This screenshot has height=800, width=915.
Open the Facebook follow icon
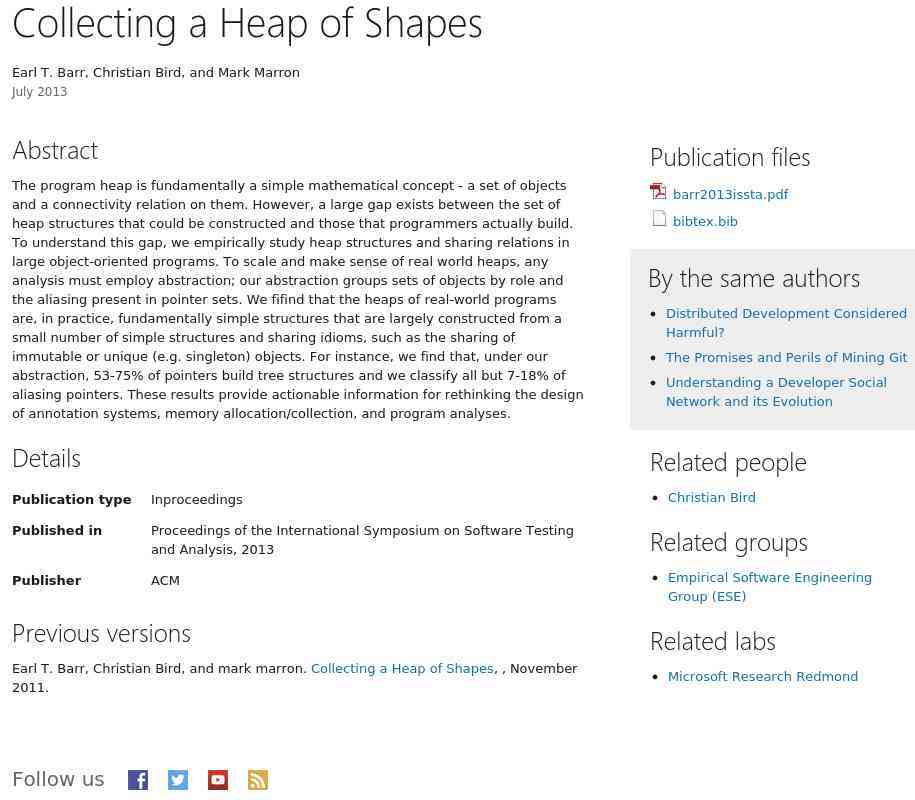[138, 780]
